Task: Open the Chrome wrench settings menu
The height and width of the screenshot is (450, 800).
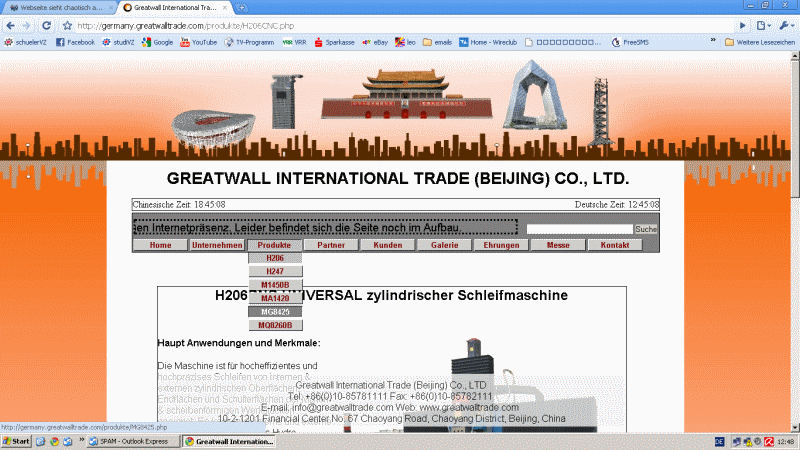Action: click(x=787, y=25)
